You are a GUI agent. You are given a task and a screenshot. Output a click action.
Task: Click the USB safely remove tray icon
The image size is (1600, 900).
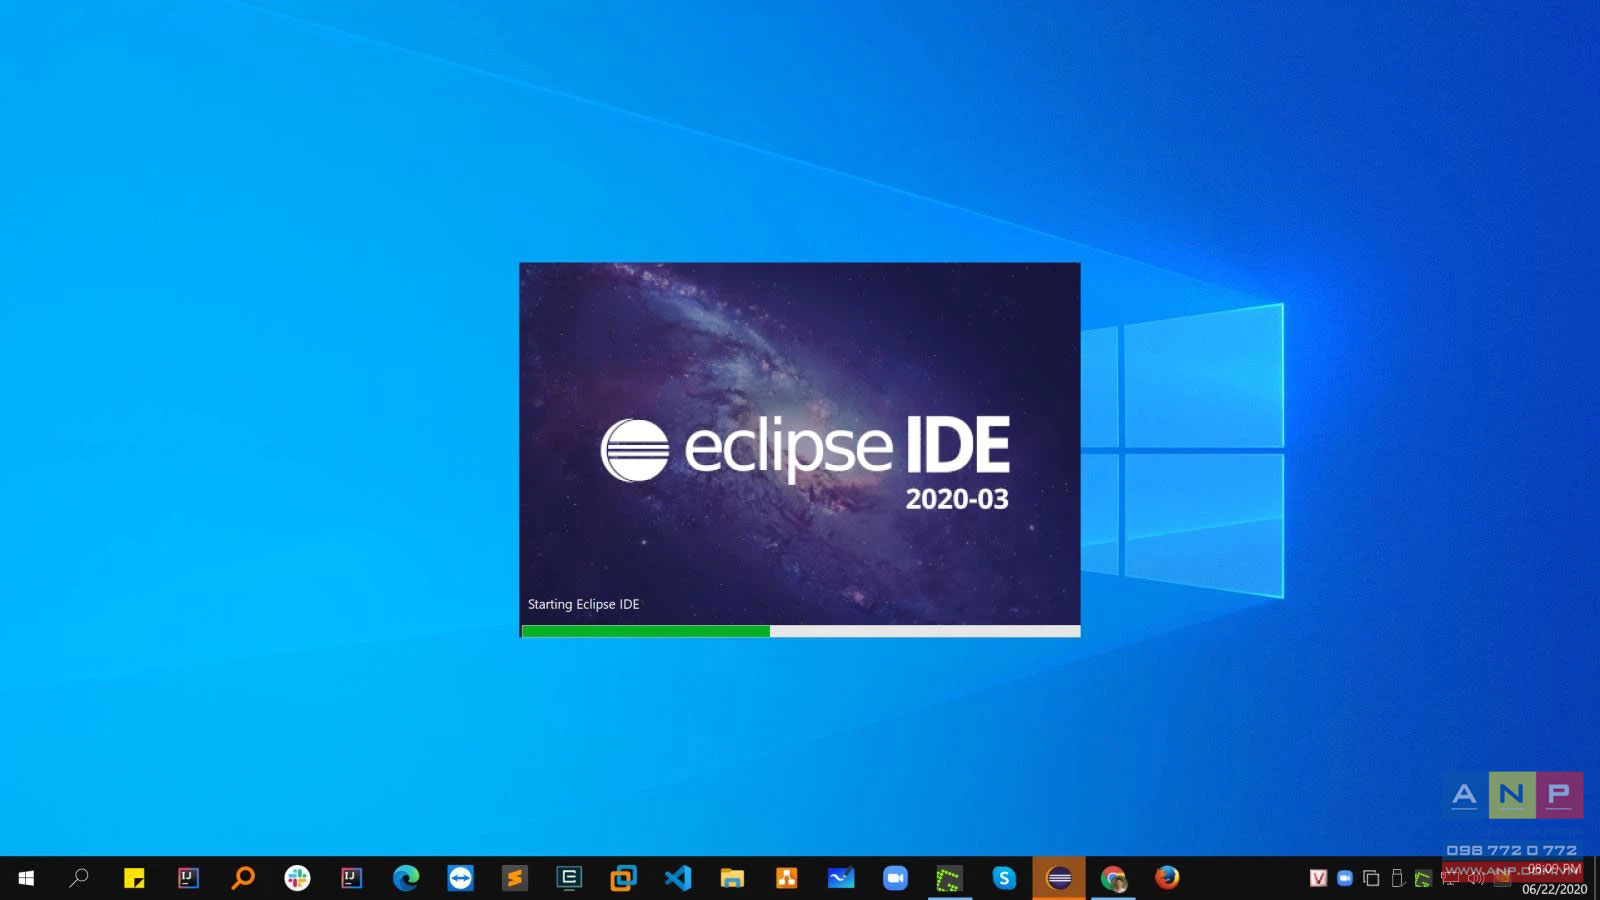[1397, 878]
